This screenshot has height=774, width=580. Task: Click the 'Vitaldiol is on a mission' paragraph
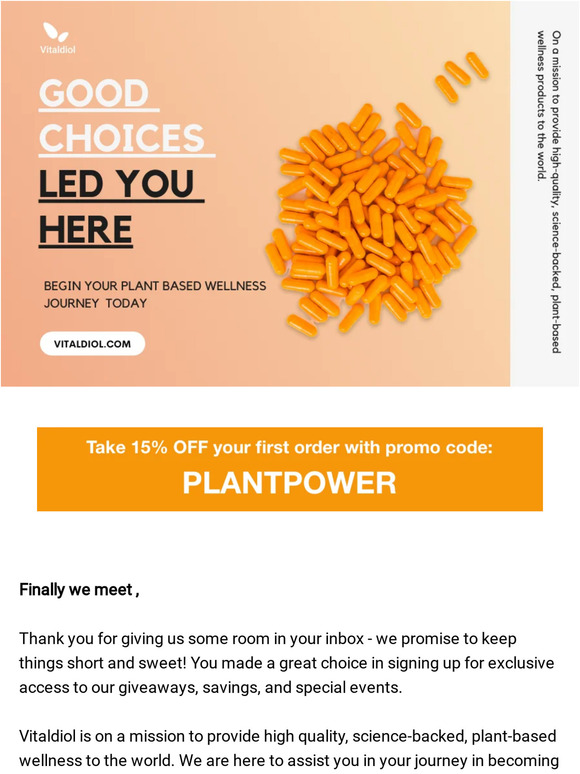(x=288, y=748)
